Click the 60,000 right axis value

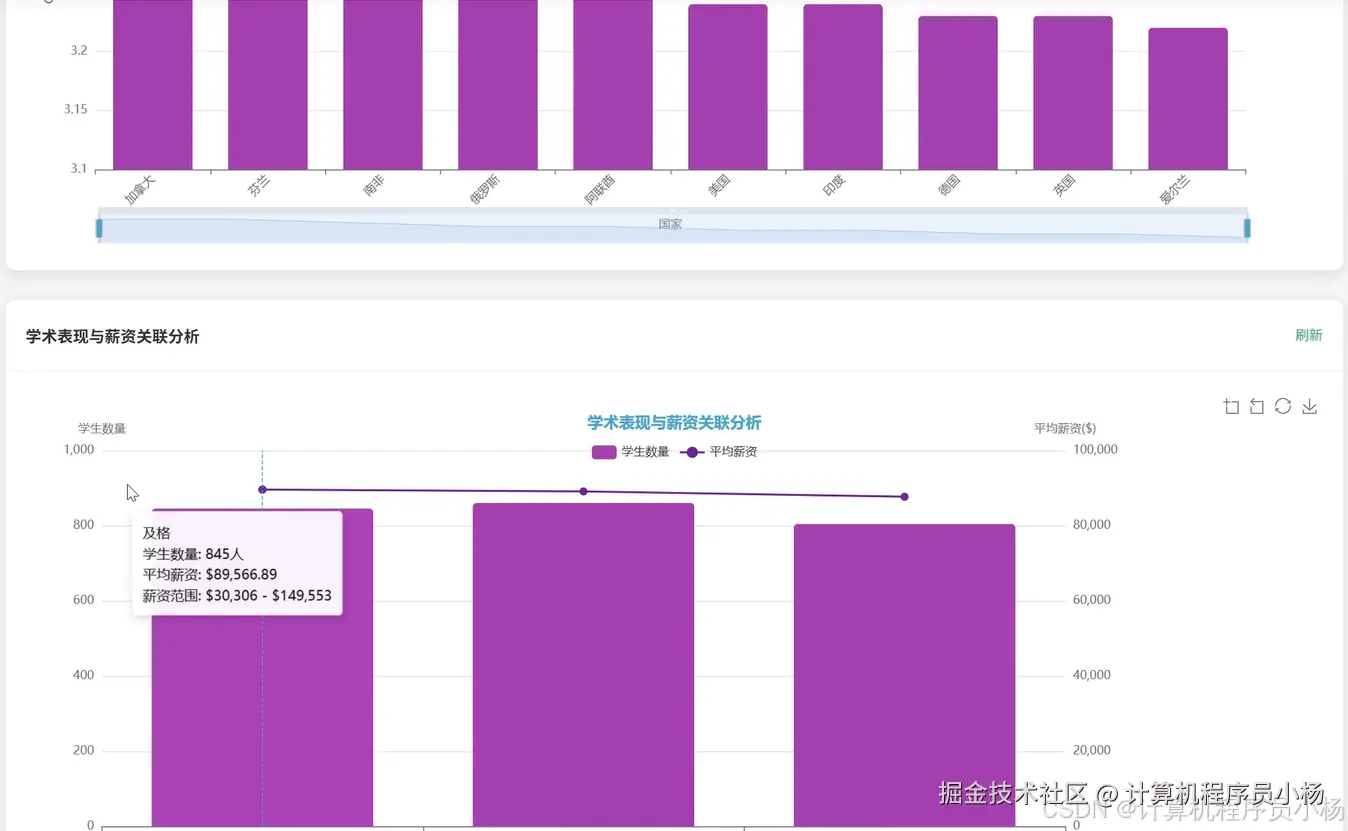[x=1092, y=600]
